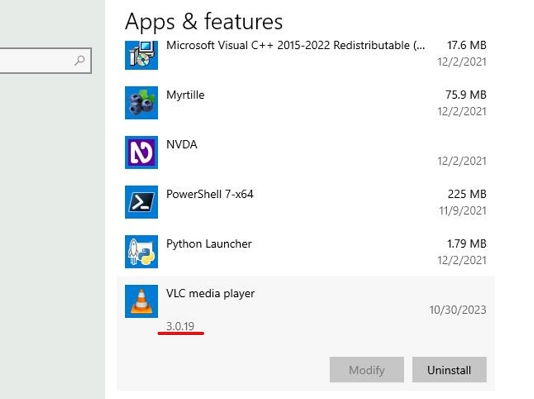Uninstall VLC media player
The image size is (534, 399).
click(x=449, y=370)
